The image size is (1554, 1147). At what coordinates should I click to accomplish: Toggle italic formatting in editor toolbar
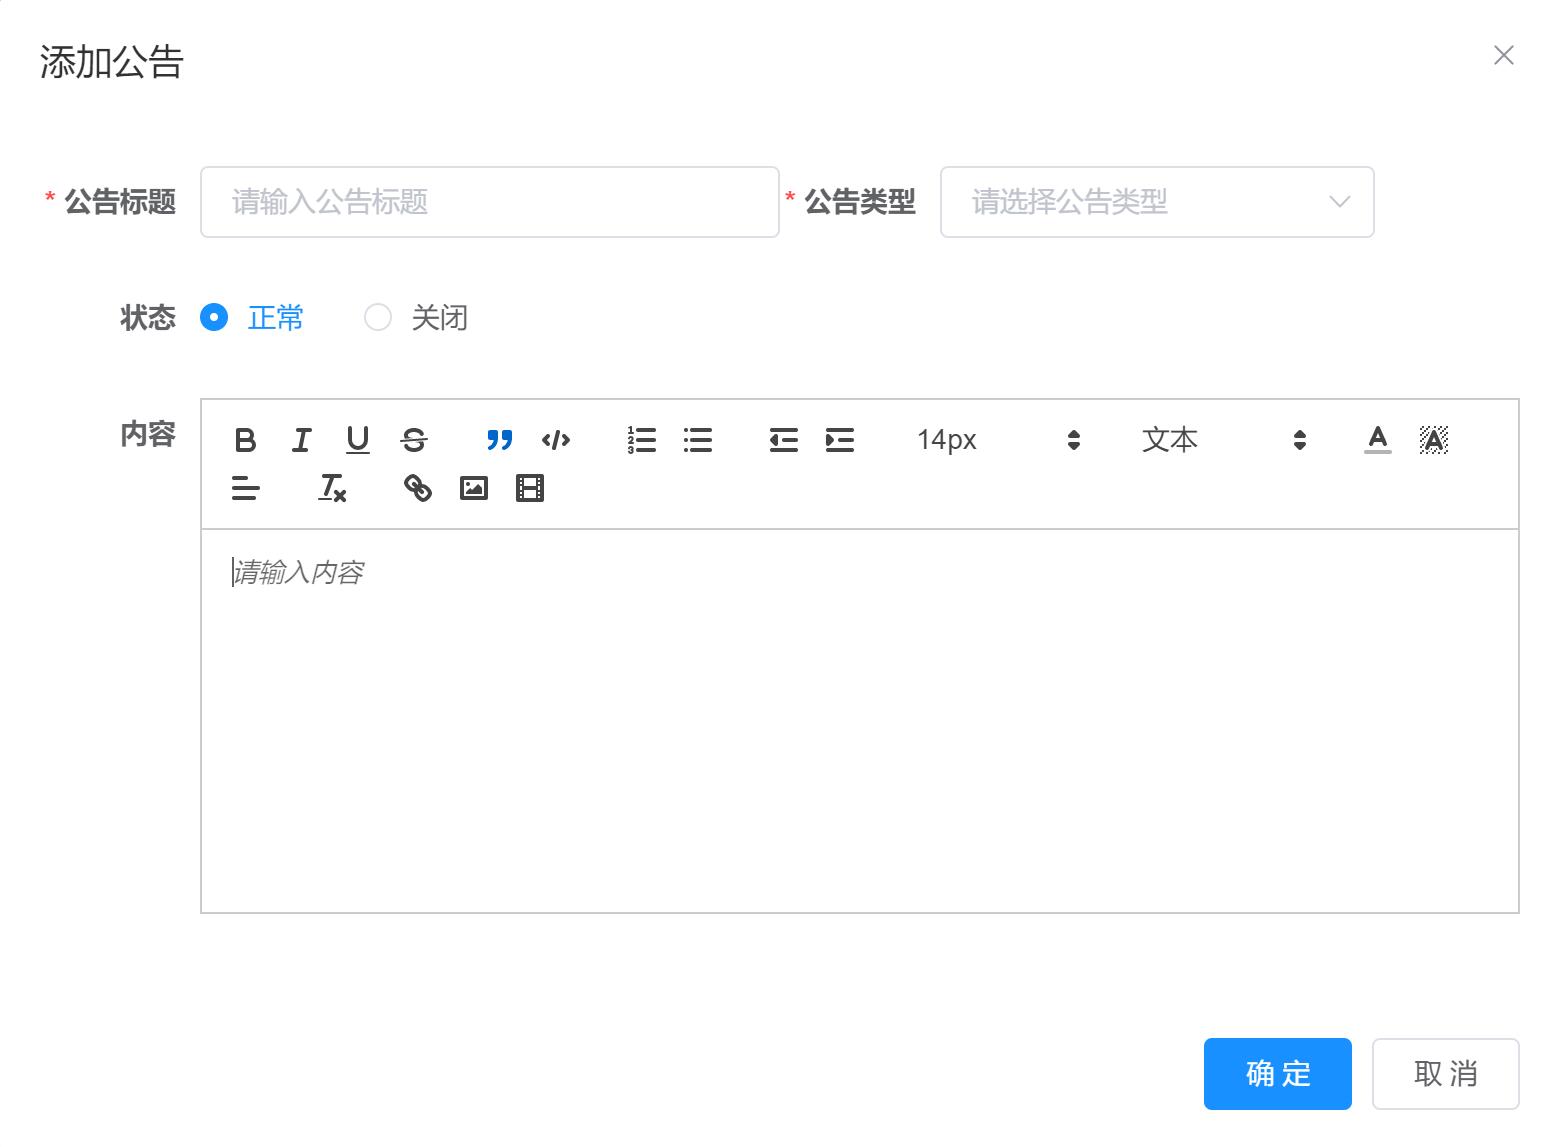pyautogui.click(x=301, y=440)
